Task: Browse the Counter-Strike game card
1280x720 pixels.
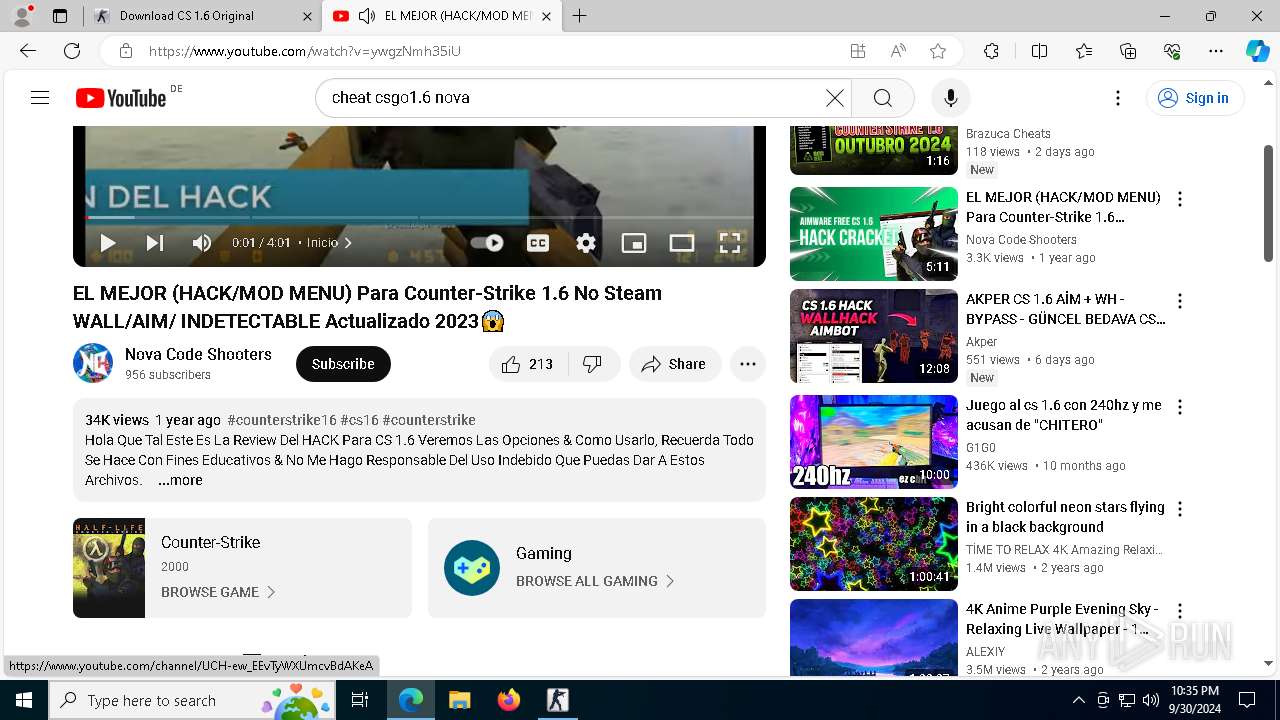Action: pos(242,568)
